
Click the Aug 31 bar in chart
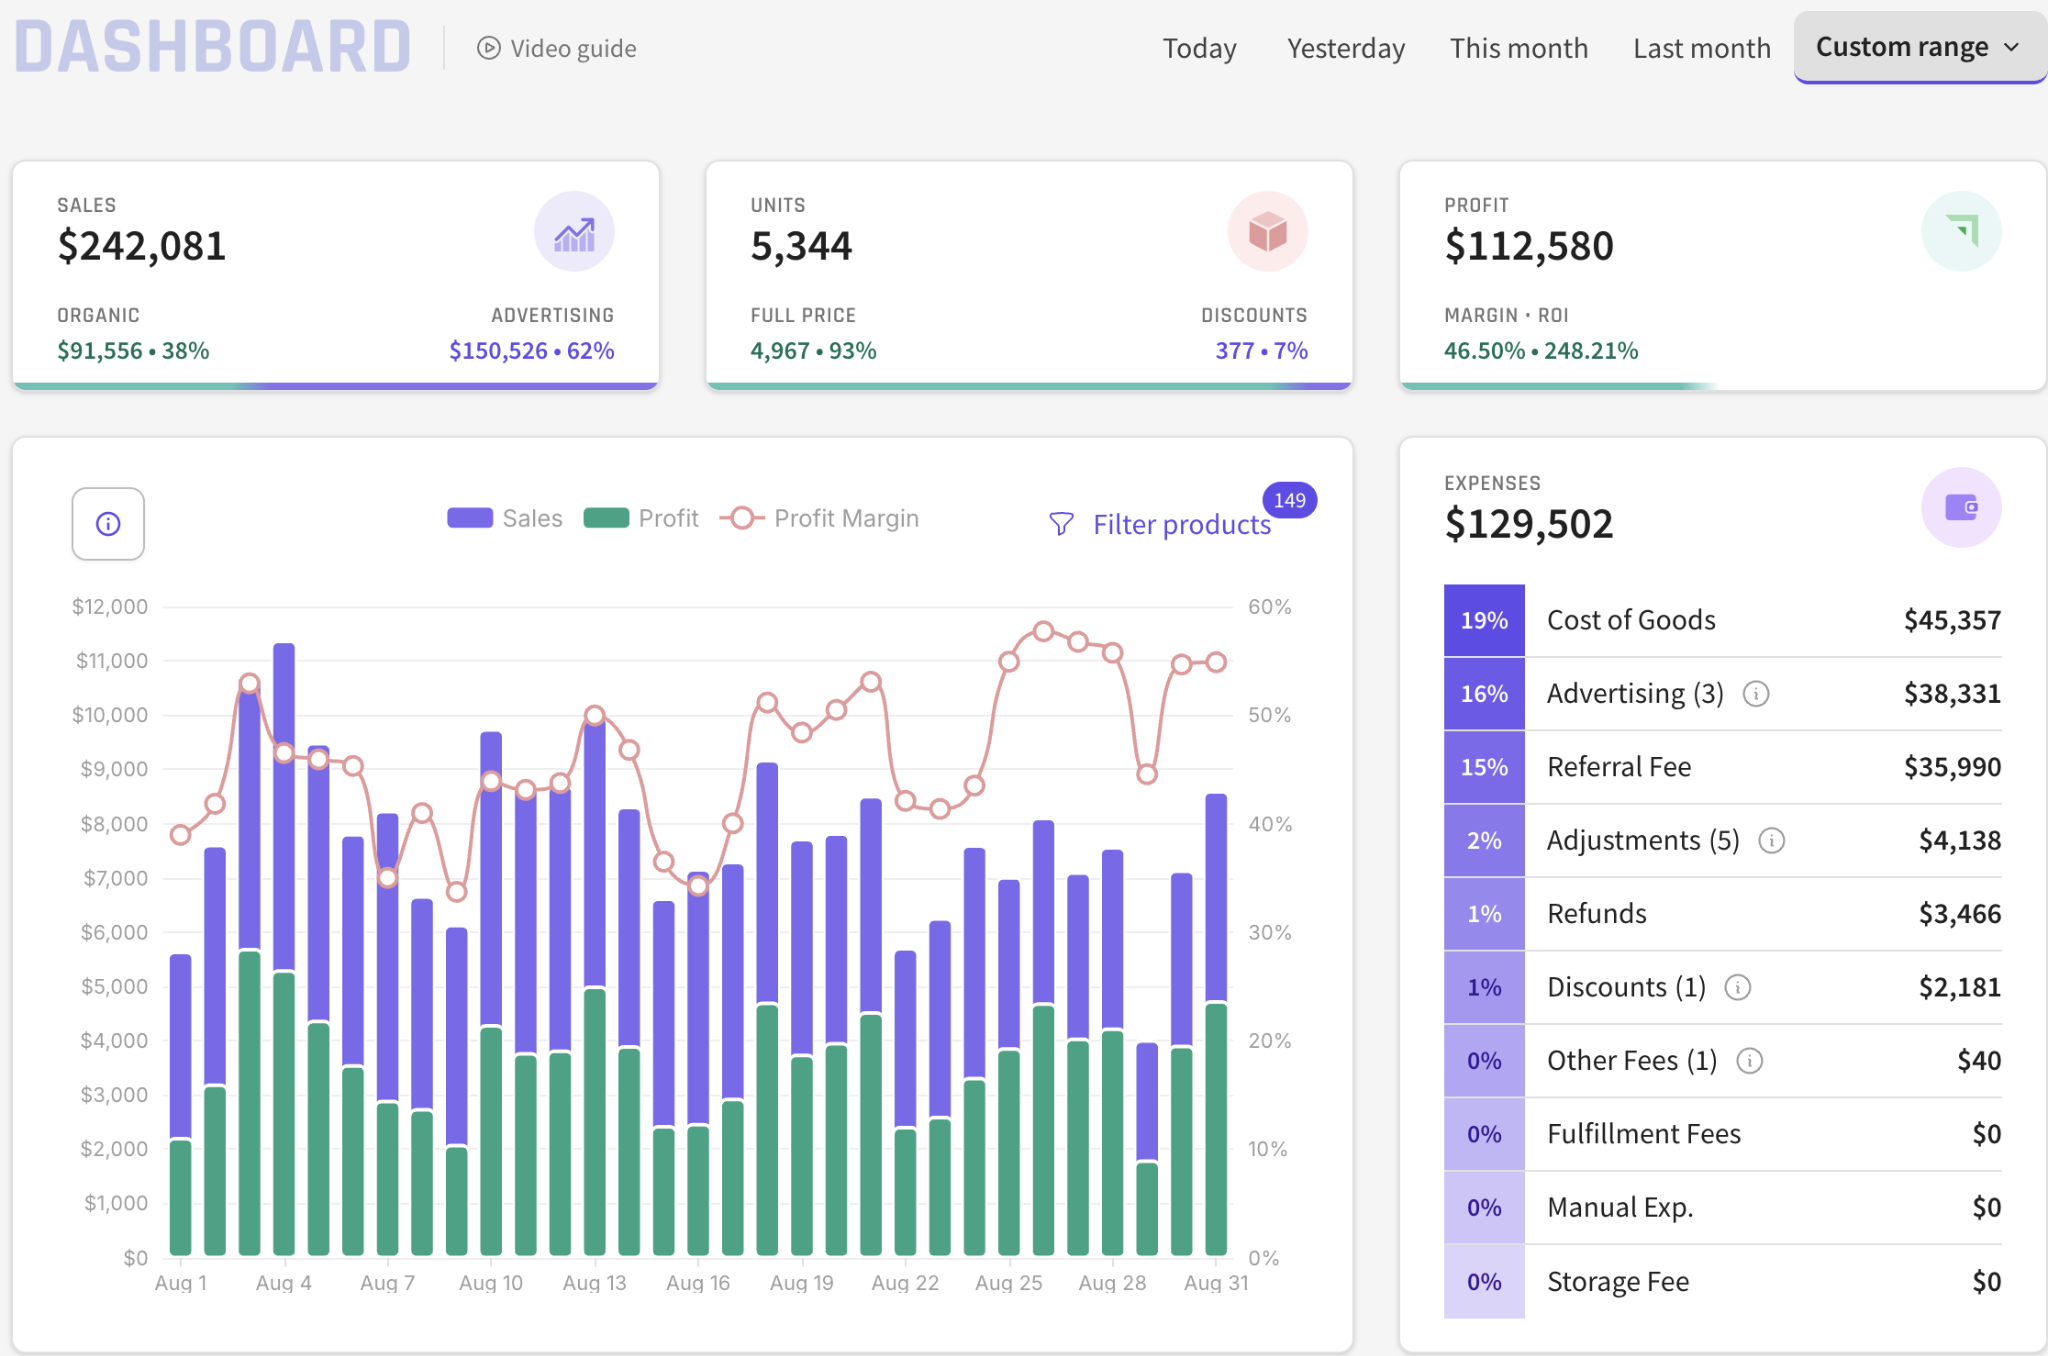(1216, 1024)
